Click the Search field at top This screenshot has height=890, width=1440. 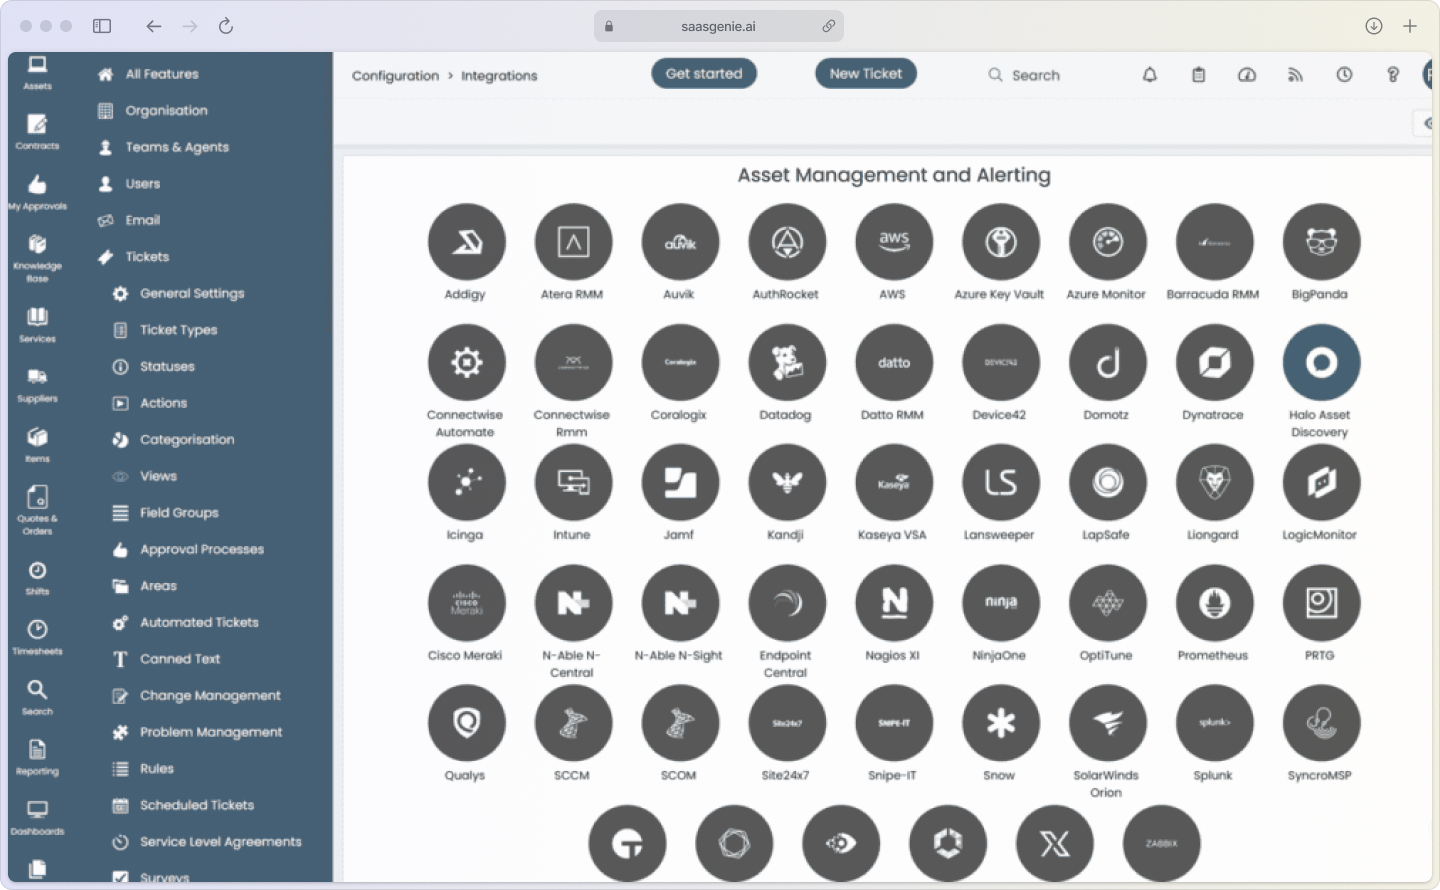pyautogui.click(x=1035, y=74)
